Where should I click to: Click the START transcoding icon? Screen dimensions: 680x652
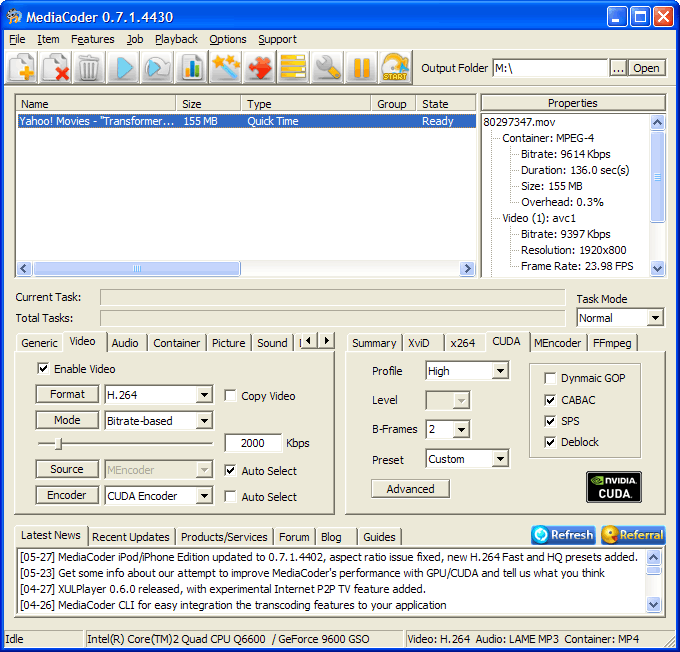pyautogui.click(x=396, y=68)
